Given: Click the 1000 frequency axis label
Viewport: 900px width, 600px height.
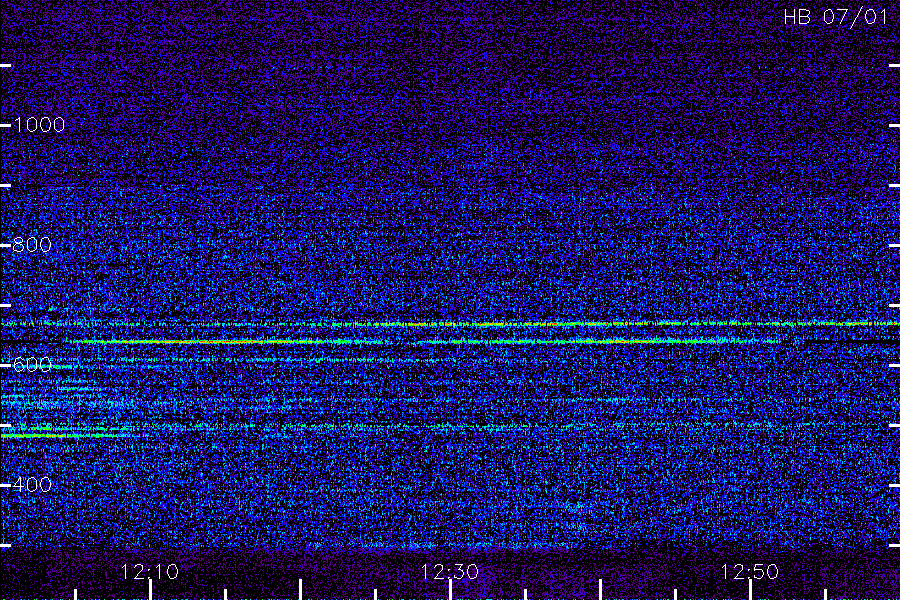Looking at the screenshot, I should coord(39,125).
